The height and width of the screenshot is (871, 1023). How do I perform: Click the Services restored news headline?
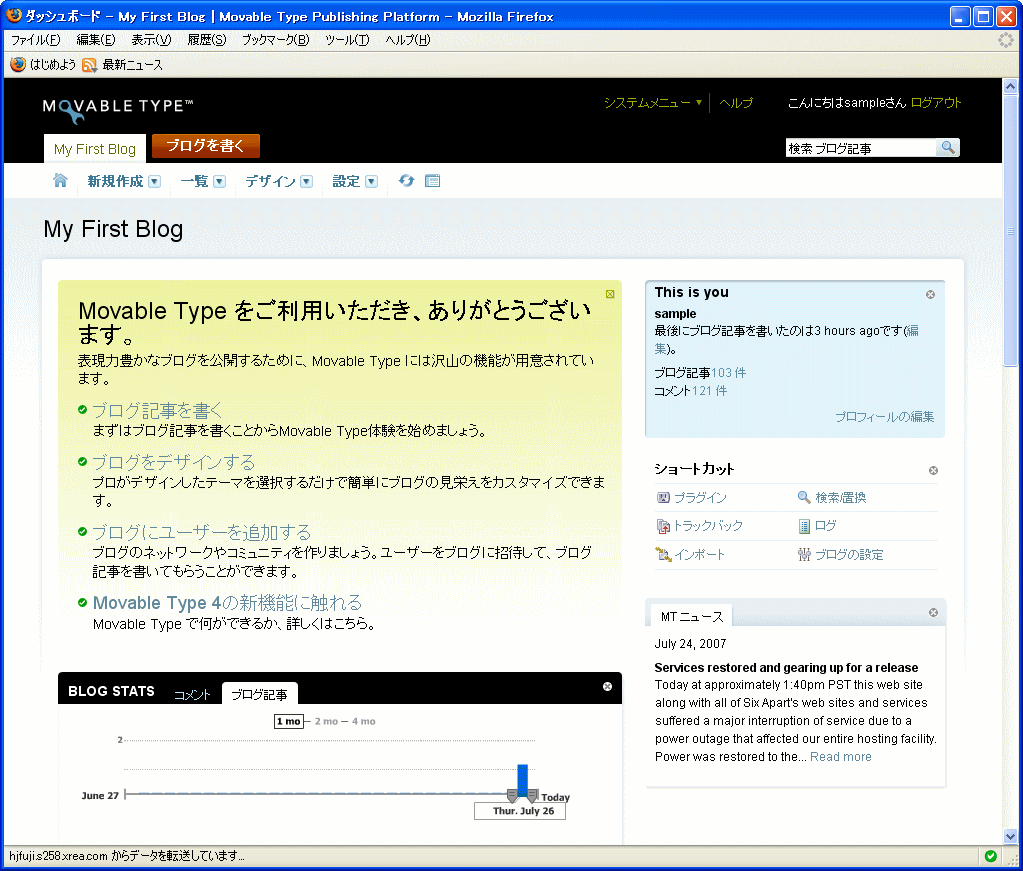tap(786, 667)
